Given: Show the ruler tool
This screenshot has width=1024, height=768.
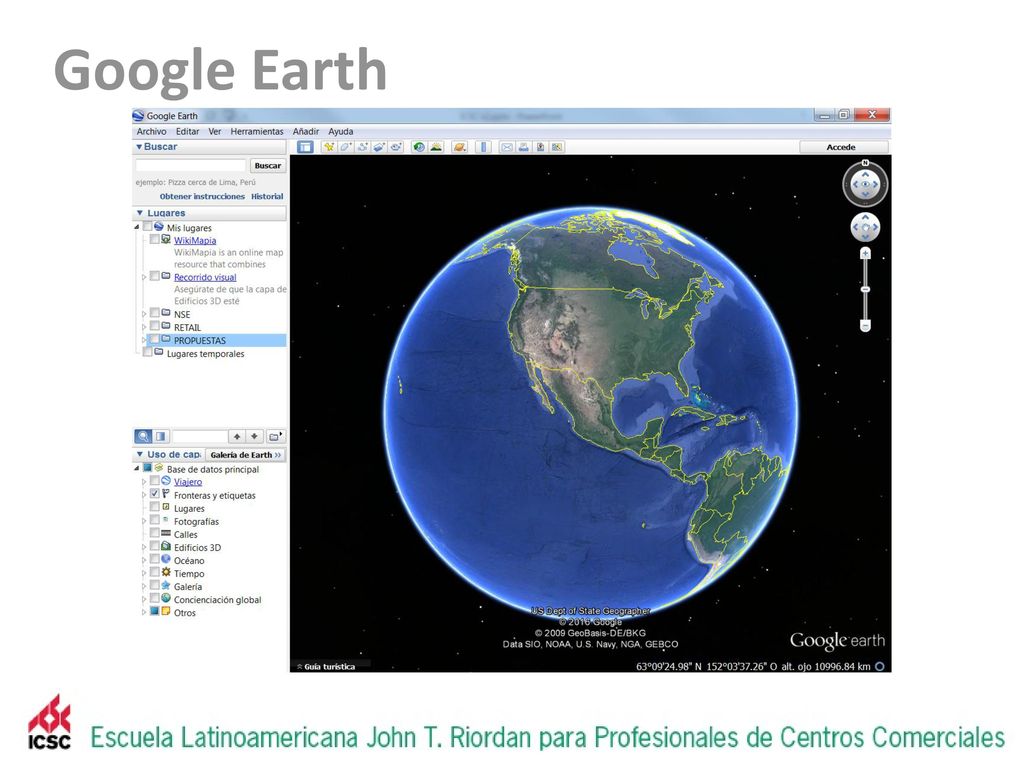Looking at the screenshot, I should [x=483, y=147].
